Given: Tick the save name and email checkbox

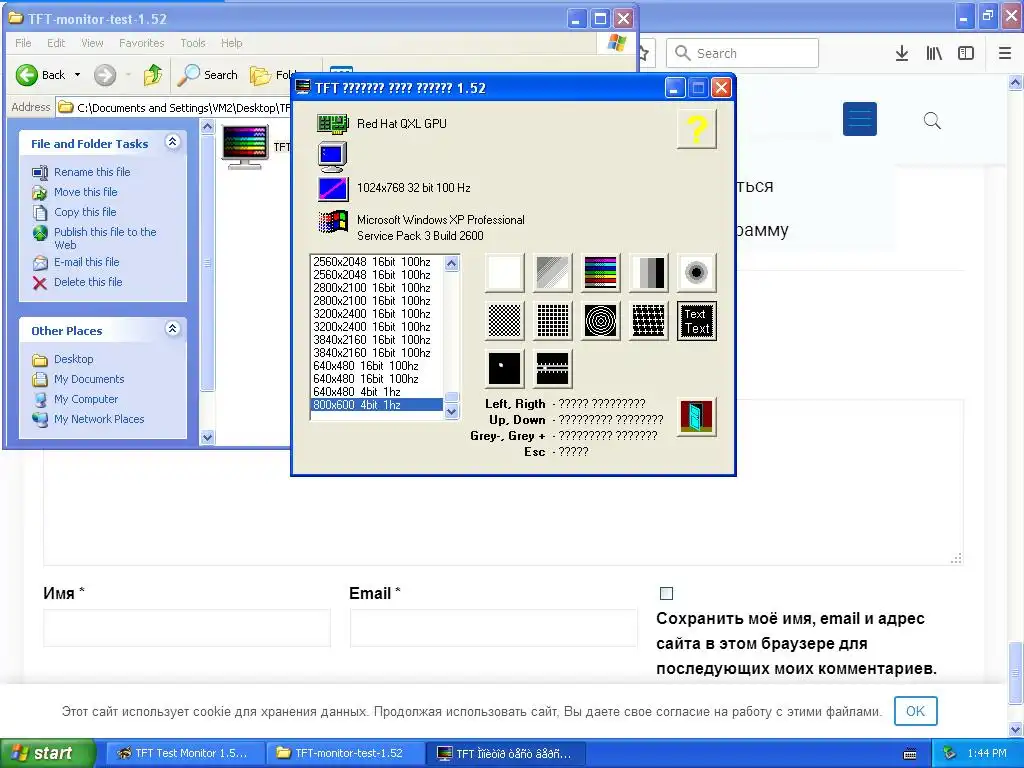Looking at the screenshot, I should (x=666, y=593).
